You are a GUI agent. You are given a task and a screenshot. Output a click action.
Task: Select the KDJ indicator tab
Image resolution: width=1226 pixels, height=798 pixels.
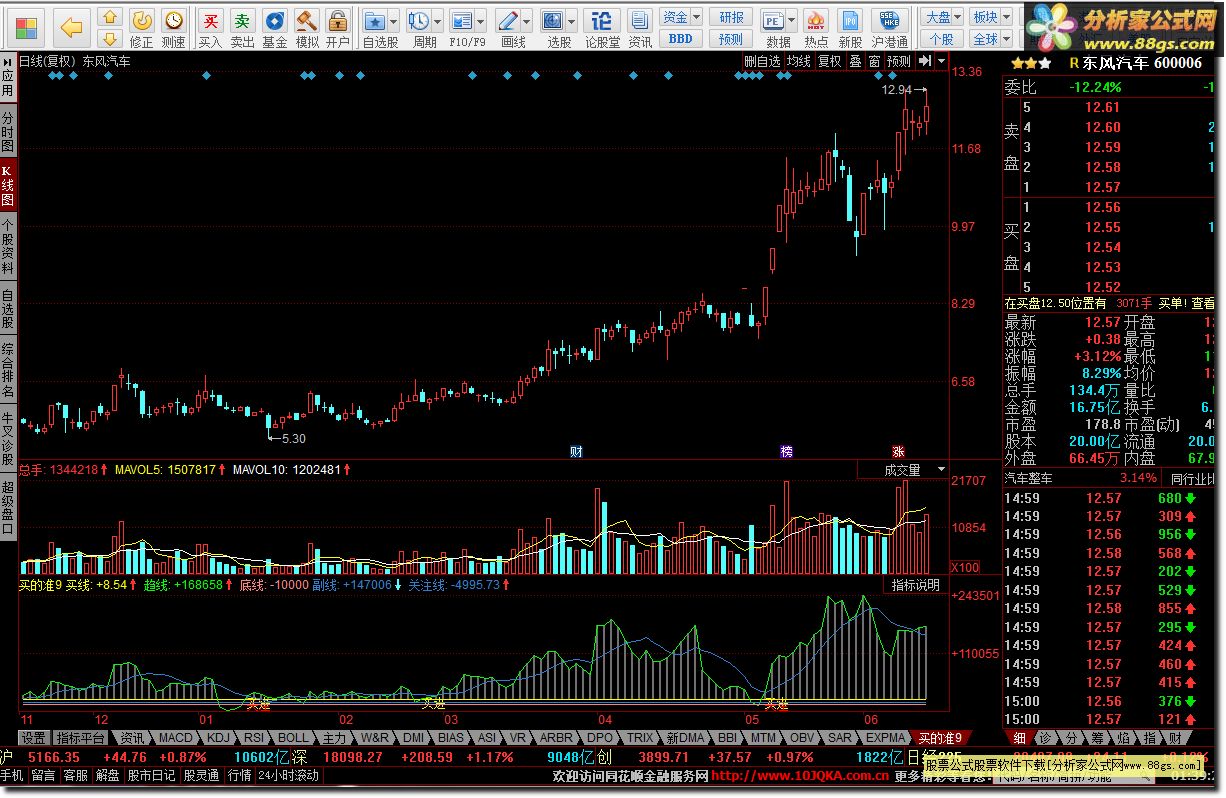(x=219, y=738)
